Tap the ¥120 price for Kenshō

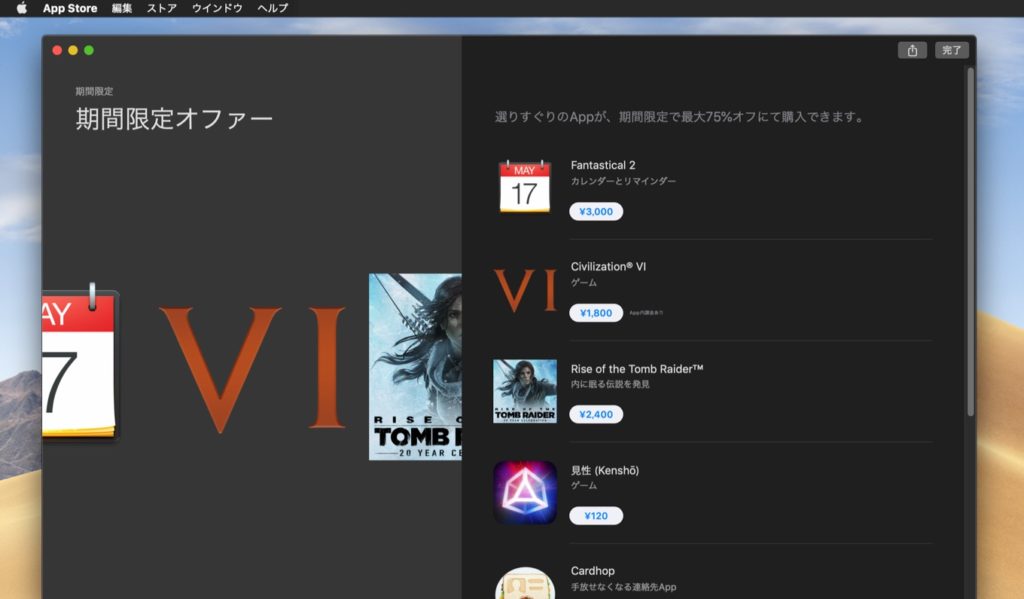click(594, 514)
